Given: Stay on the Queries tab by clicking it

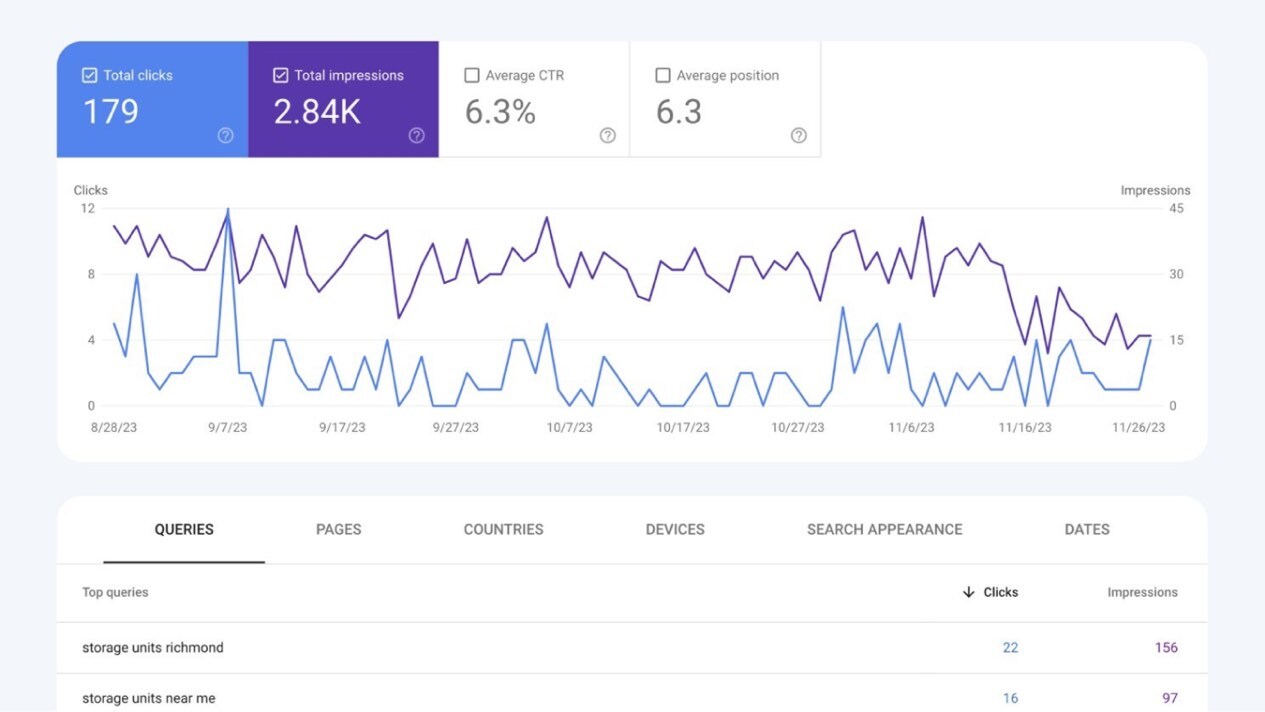Looking at the screenshot, I should [184, 529].
